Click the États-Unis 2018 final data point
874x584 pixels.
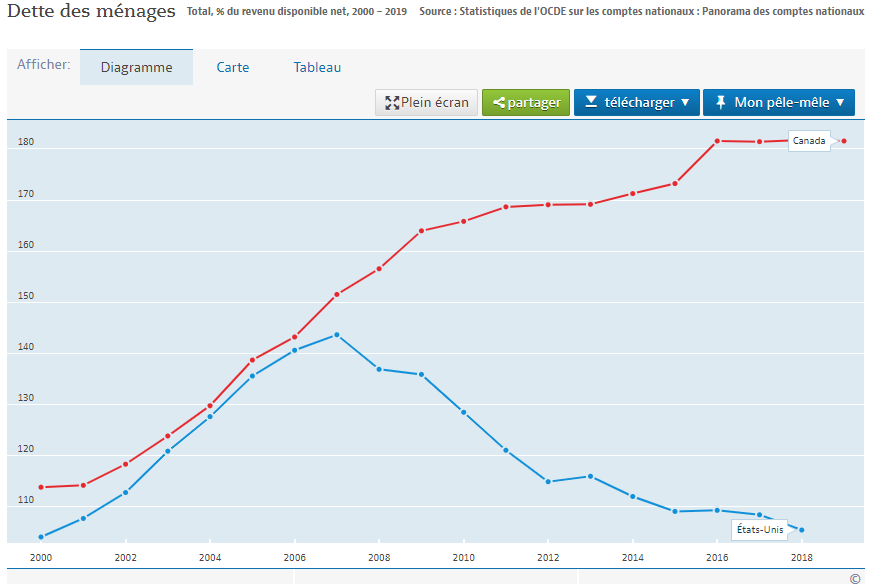(x=802, y=530)
